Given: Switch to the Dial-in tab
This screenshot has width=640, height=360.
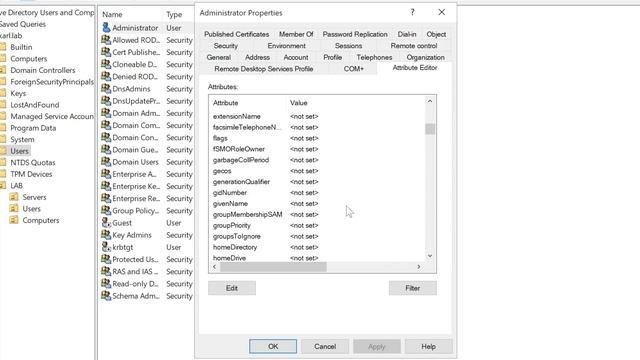Looking at the screenshot, I should (x=407, y=34).
